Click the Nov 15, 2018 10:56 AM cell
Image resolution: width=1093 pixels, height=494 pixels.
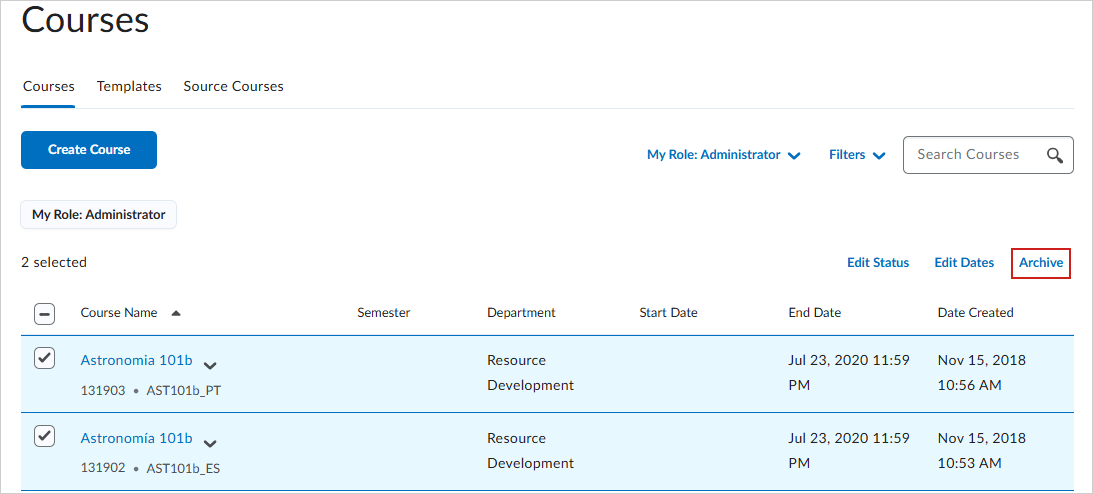coord(981,373)
